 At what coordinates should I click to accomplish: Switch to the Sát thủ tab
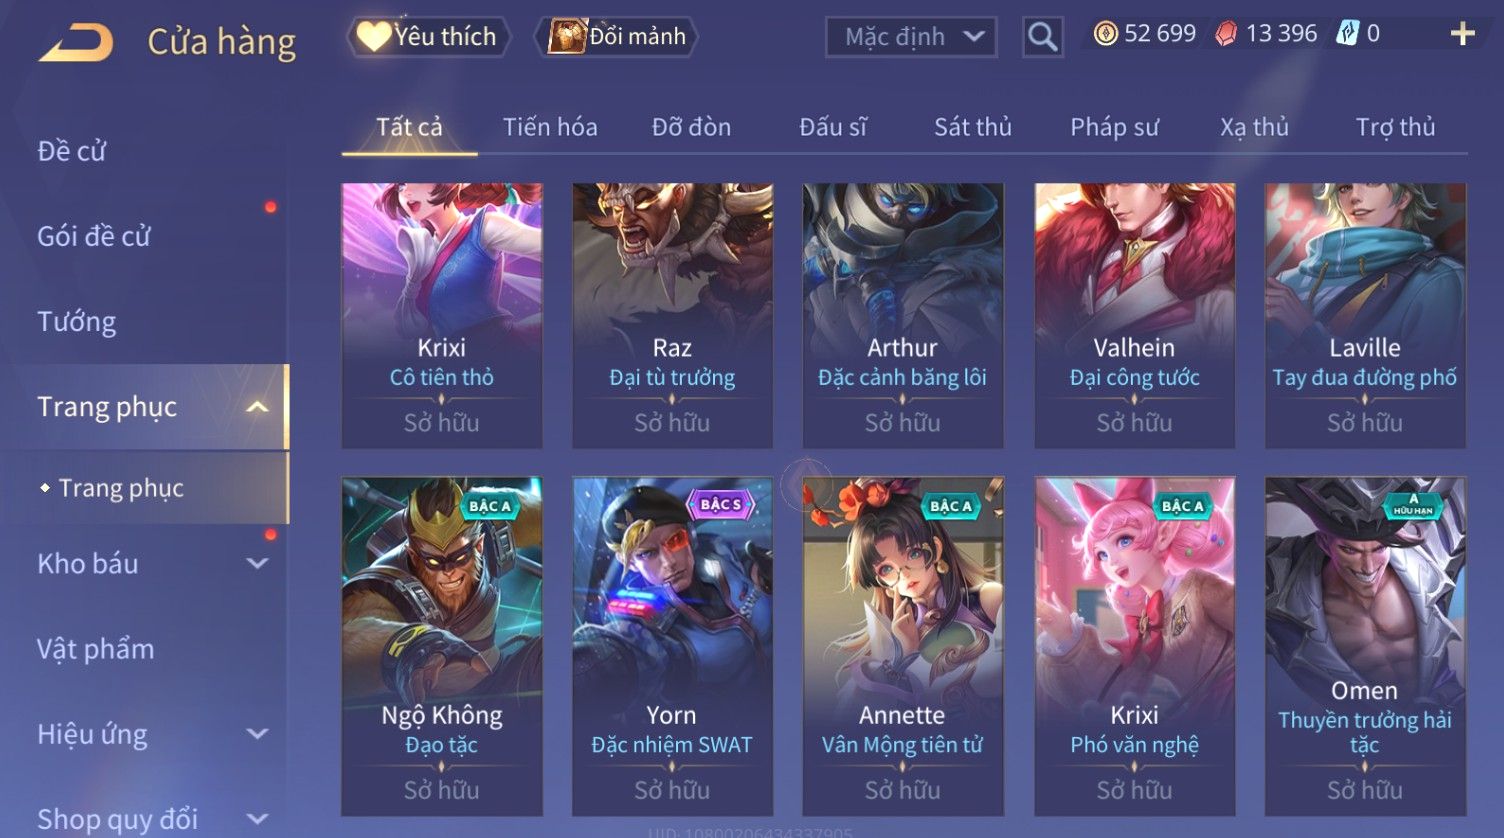point(973,127)
